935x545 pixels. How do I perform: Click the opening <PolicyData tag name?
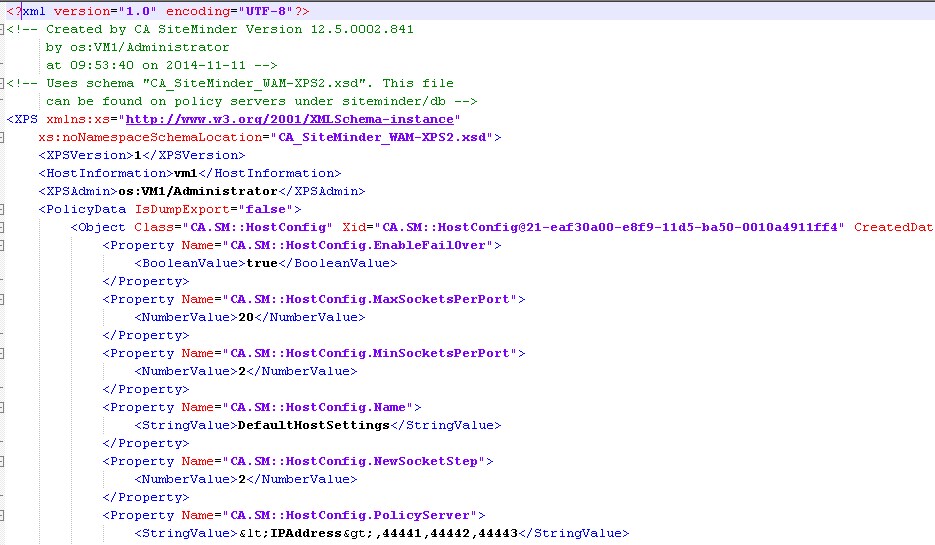pos(82,209)
